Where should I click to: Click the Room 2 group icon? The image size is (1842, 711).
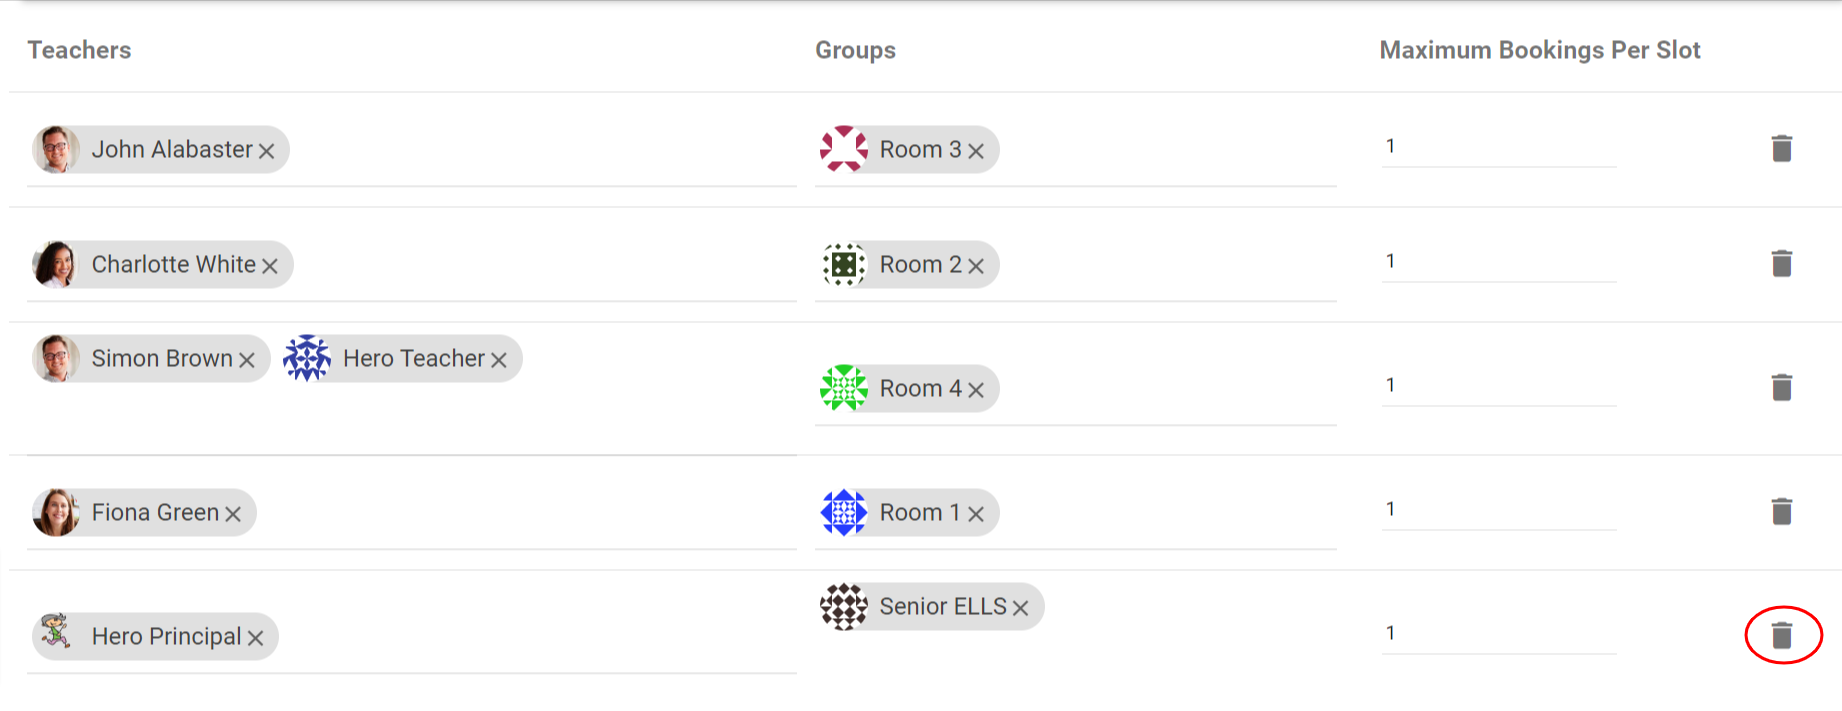click(x=845, y=264)
